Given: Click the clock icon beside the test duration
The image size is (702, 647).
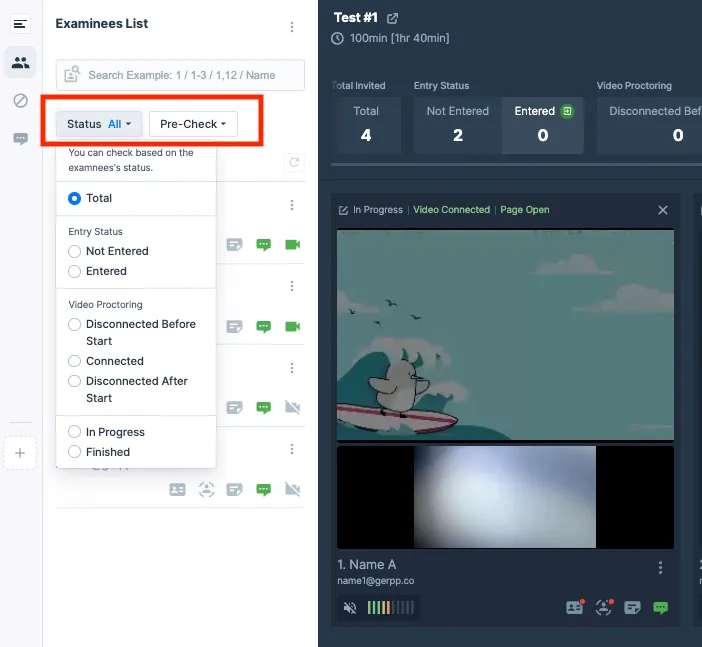Looking at the screenshot, I should pos(338,39).
